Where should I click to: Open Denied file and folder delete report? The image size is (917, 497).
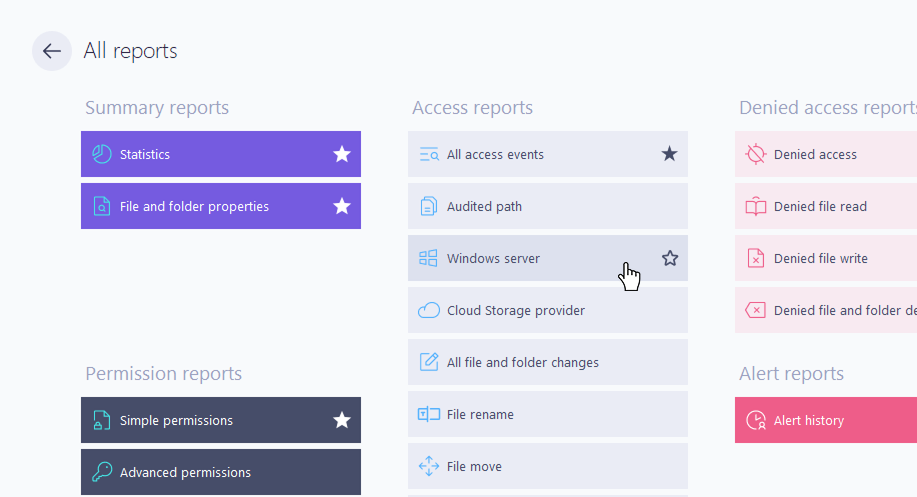point(826,310)
